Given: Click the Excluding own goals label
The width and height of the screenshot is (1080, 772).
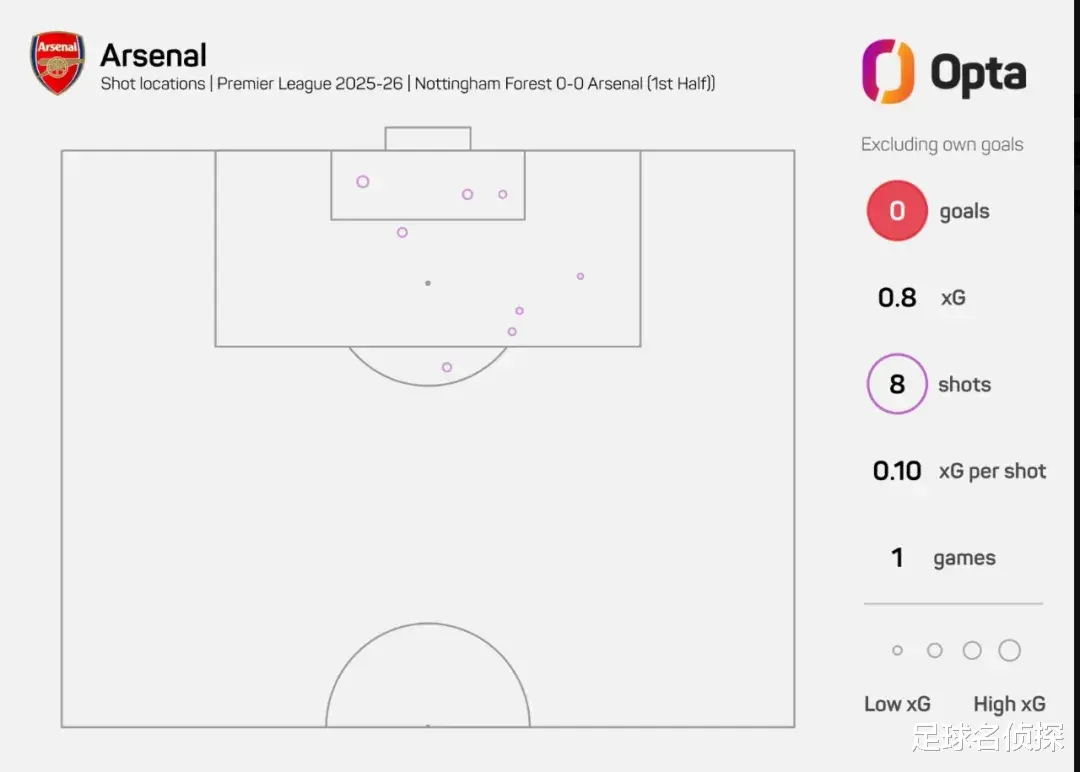Looking at the screenshot, I should (x=942, y=145).
